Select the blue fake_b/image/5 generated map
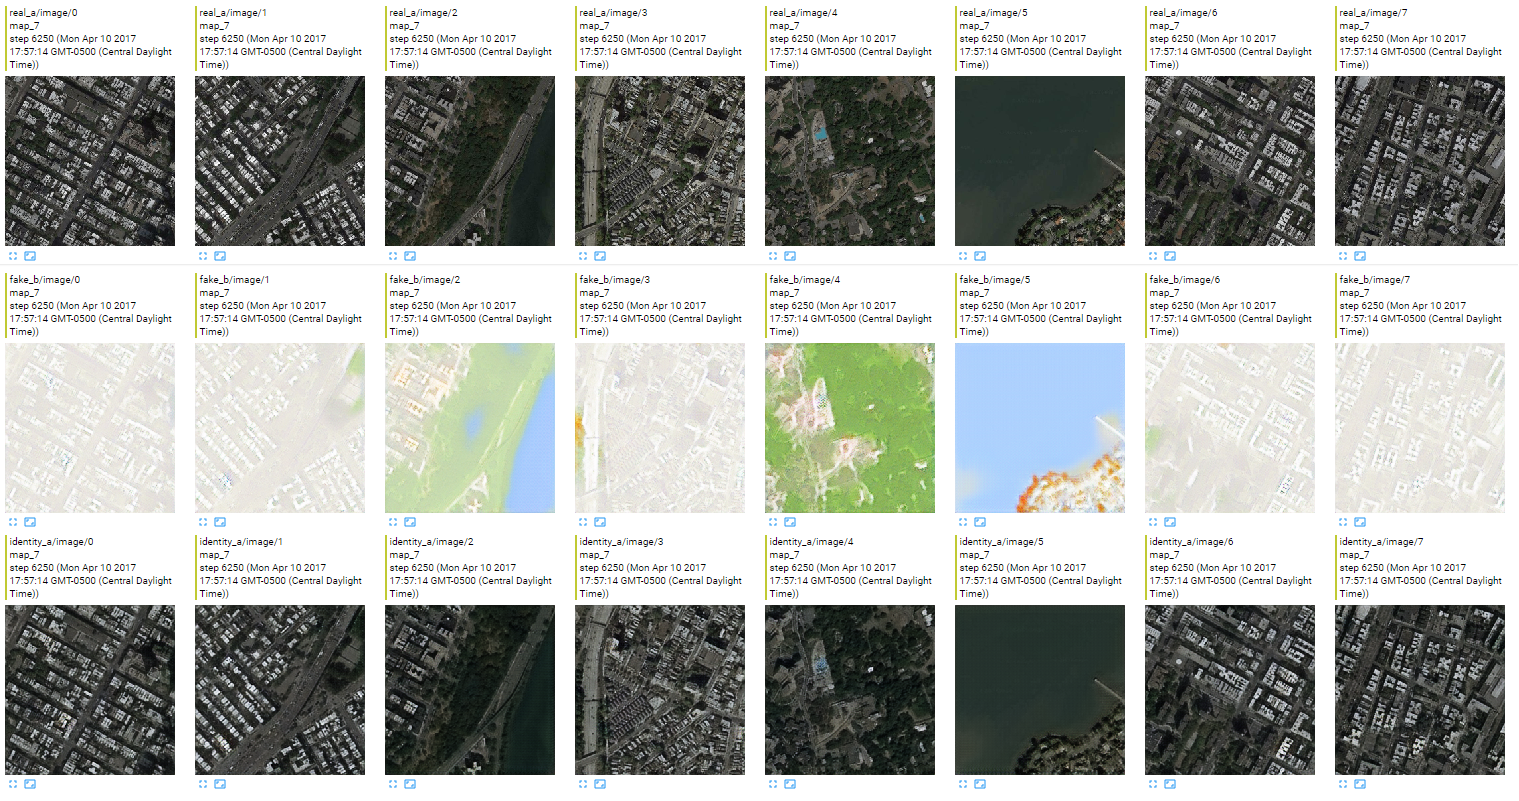 coord(1040,428)
